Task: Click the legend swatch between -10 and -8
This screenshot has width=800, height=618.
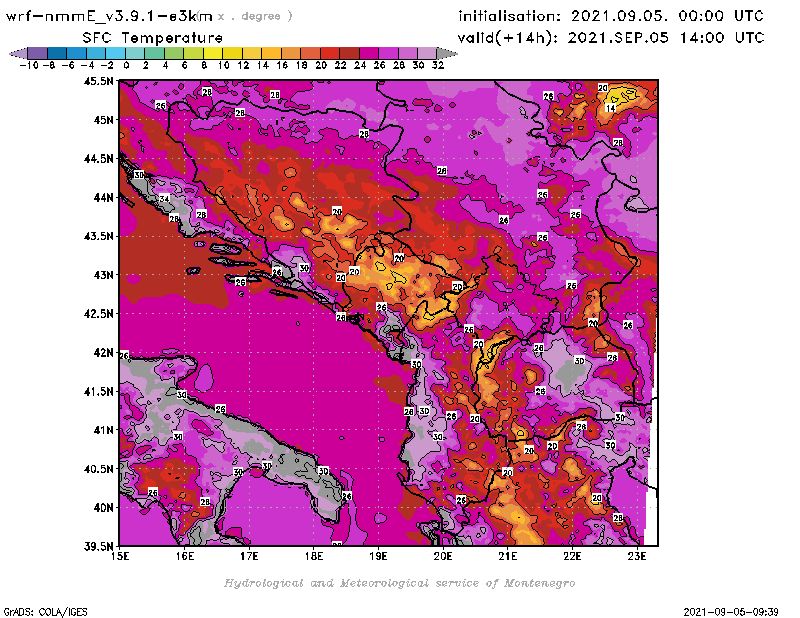Action: click(x=38, y=53)
